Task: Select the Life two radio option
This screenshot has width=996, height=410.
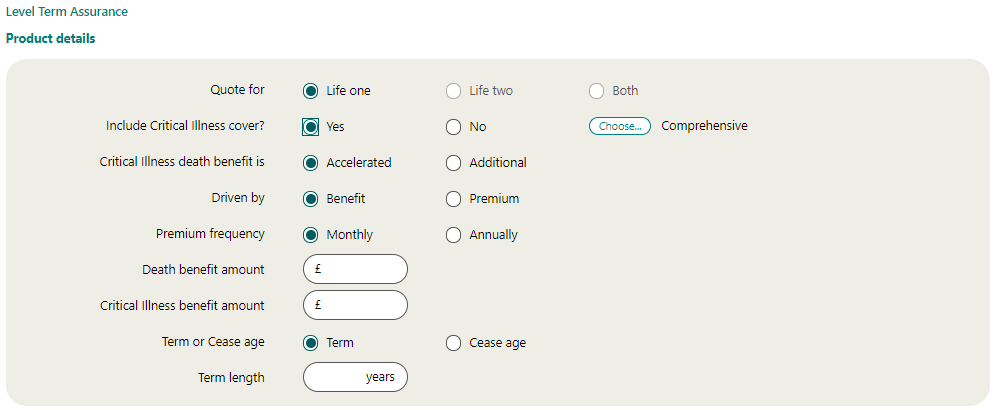Action: tap(454, 91)
